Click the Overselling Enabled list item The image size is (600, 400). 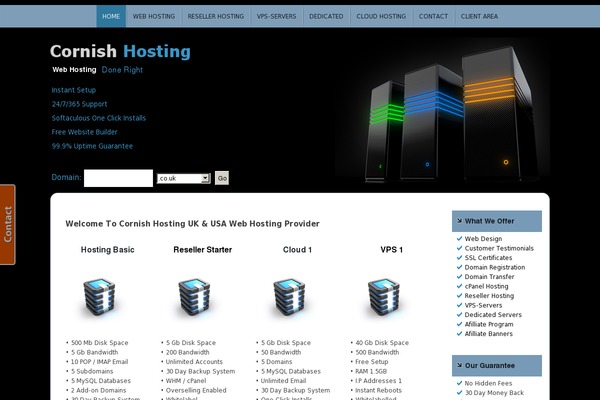(x=196, y=390)
